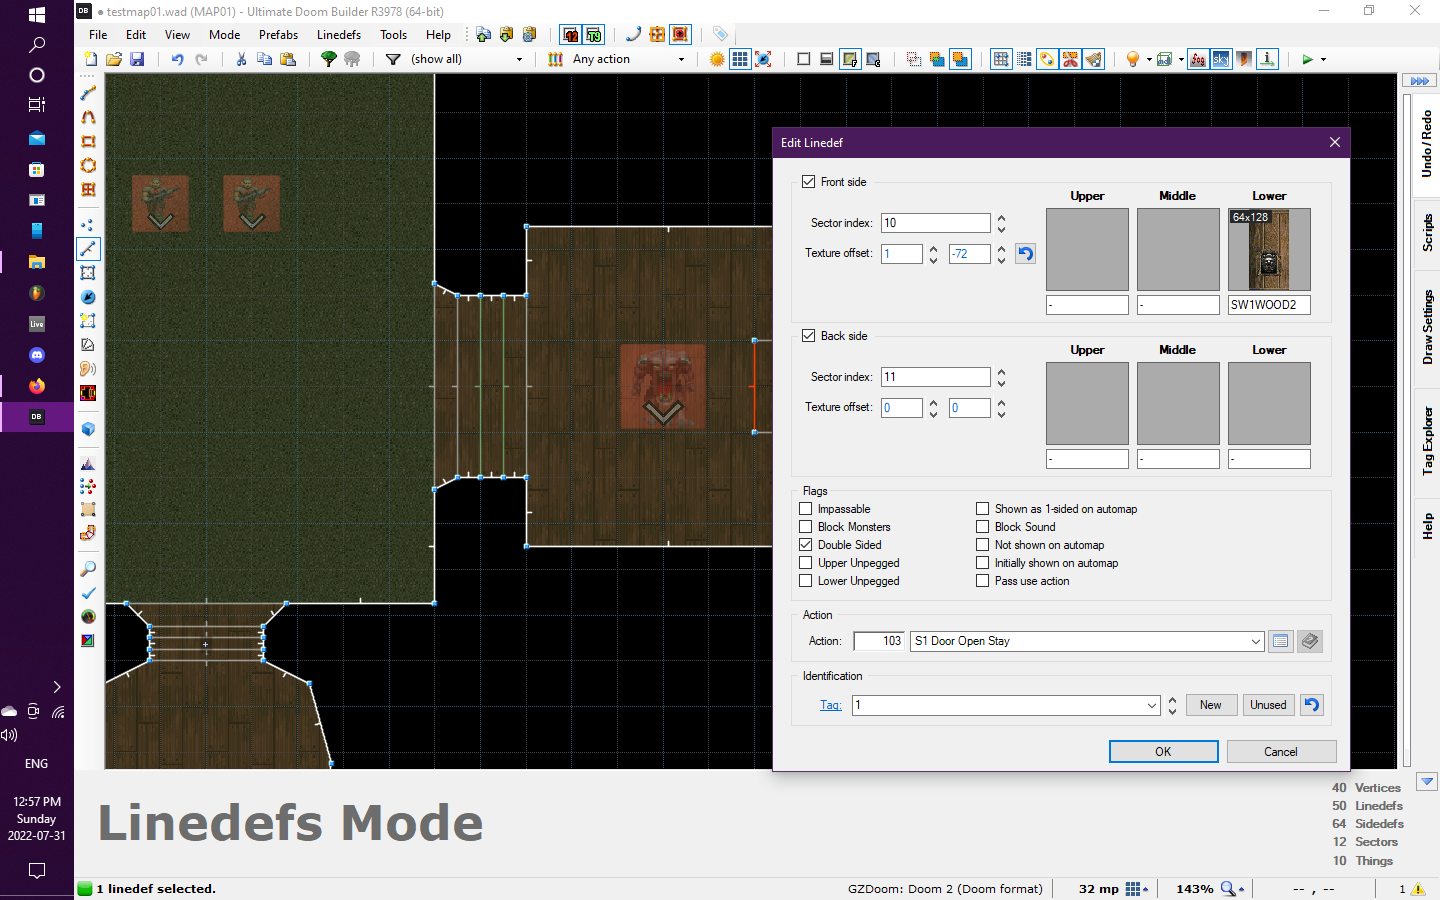Cancel the Edit Linedef dialog
Image resolution: width=1440 pixels, height=900 pixels.
point(1281,752)
